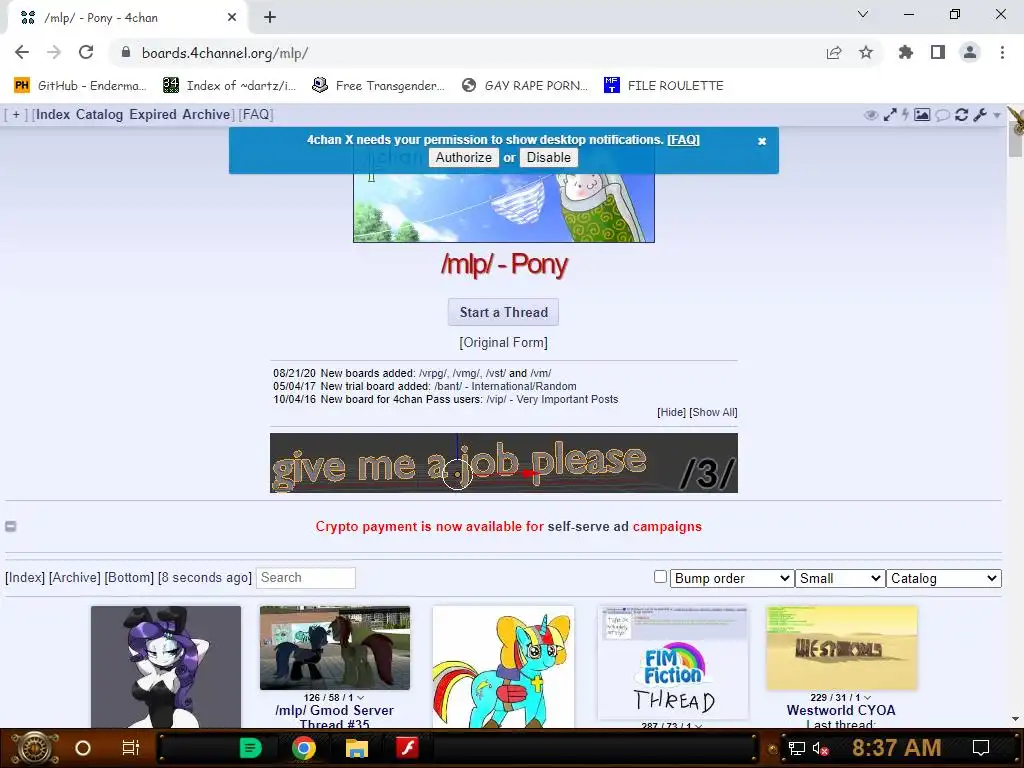Open the colorful unicorn drawing thumbnail

tap(504, 667)
